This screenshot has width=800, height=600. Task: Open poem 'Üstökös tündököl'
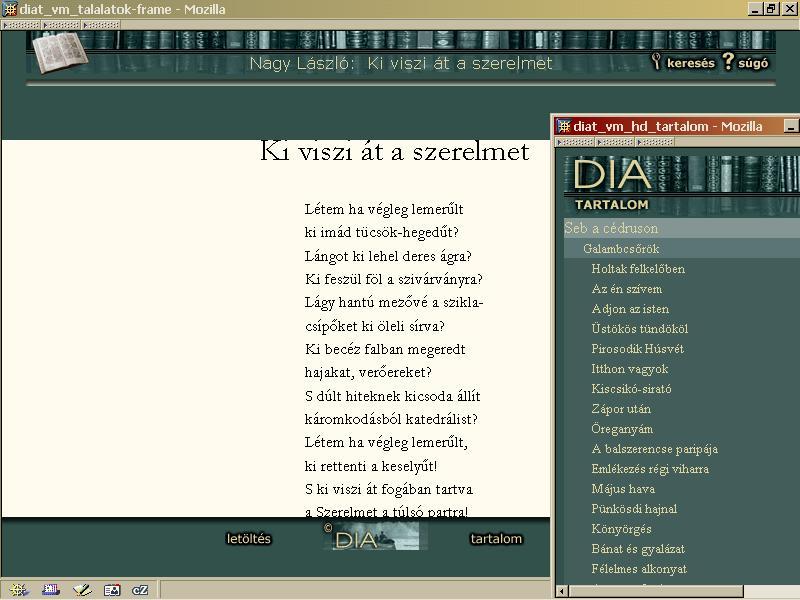[639, 329]
